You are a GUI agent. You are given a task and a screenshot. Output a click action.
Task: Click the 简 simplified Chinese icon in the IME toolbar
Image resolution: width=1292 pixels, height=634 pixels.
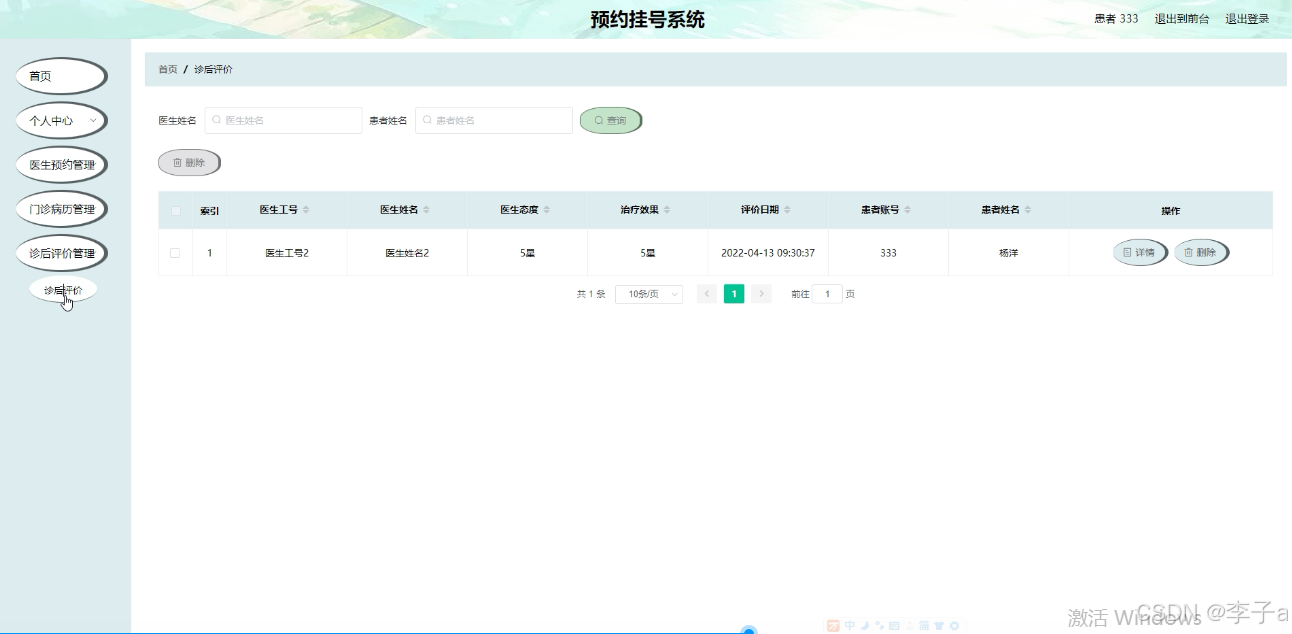(x=924, y=625)
